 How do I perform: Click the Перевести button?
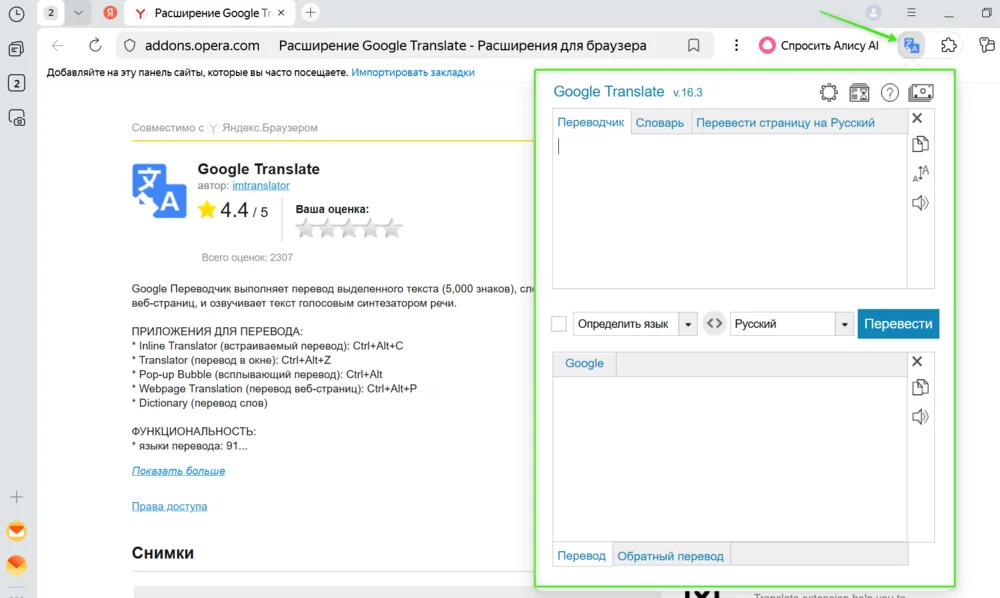click(898, 324)
